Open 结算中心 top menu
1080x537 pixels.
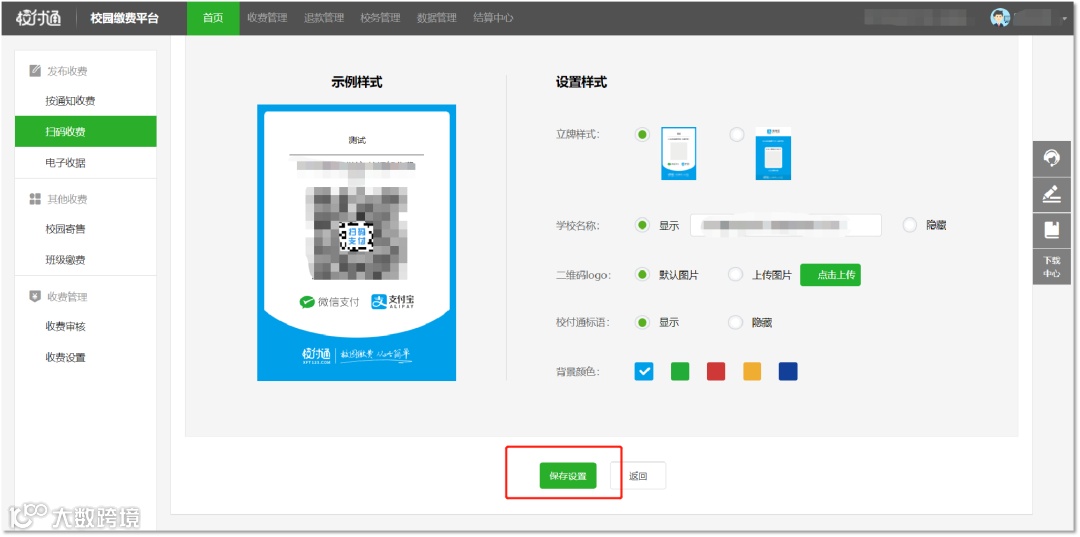493,18
